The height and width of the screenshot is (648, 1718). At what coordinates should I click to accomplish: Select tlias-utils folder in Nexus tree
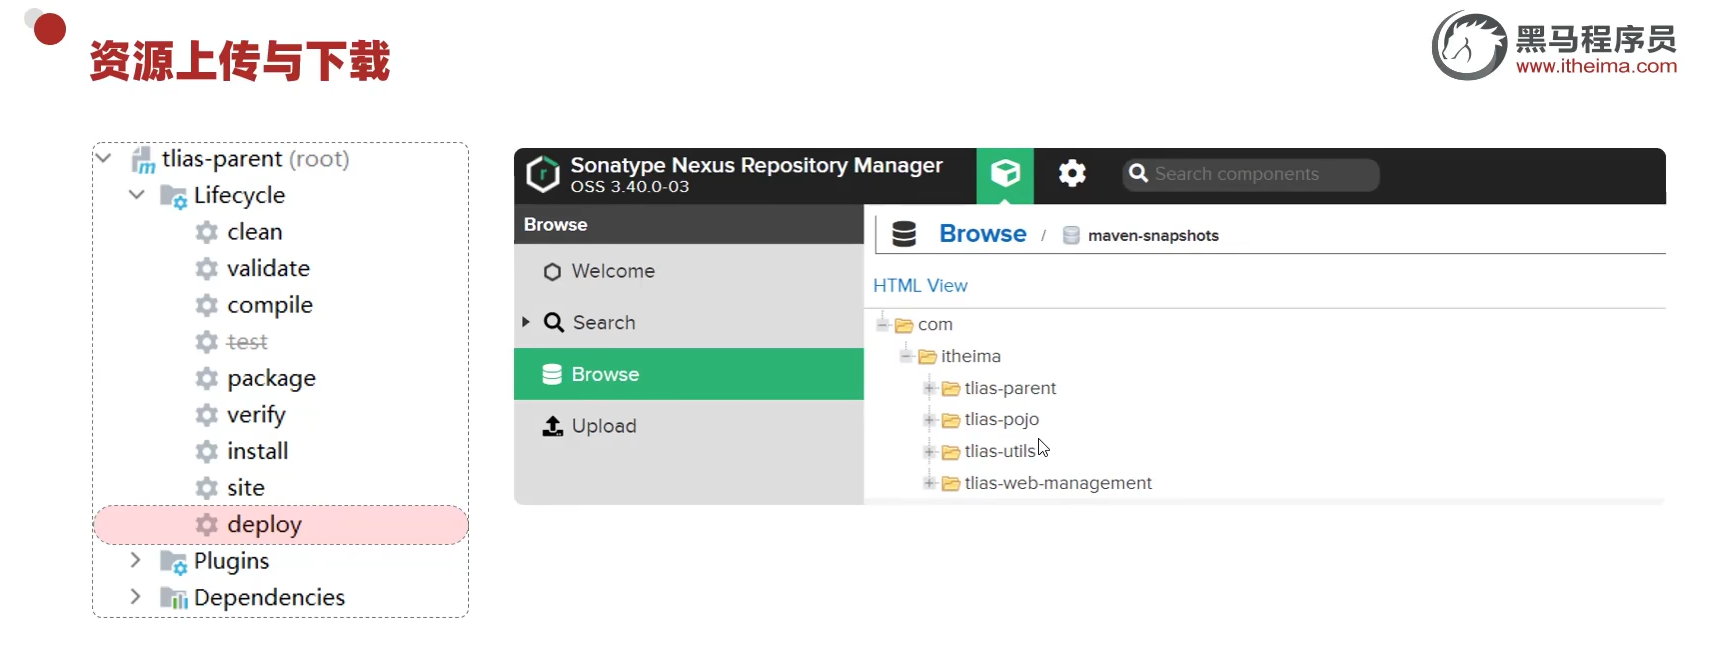point(1000,451)
